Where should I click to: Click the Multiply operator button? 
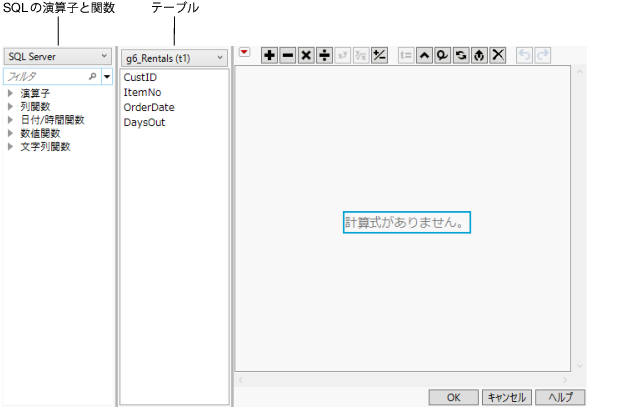[x=306, y=55]
